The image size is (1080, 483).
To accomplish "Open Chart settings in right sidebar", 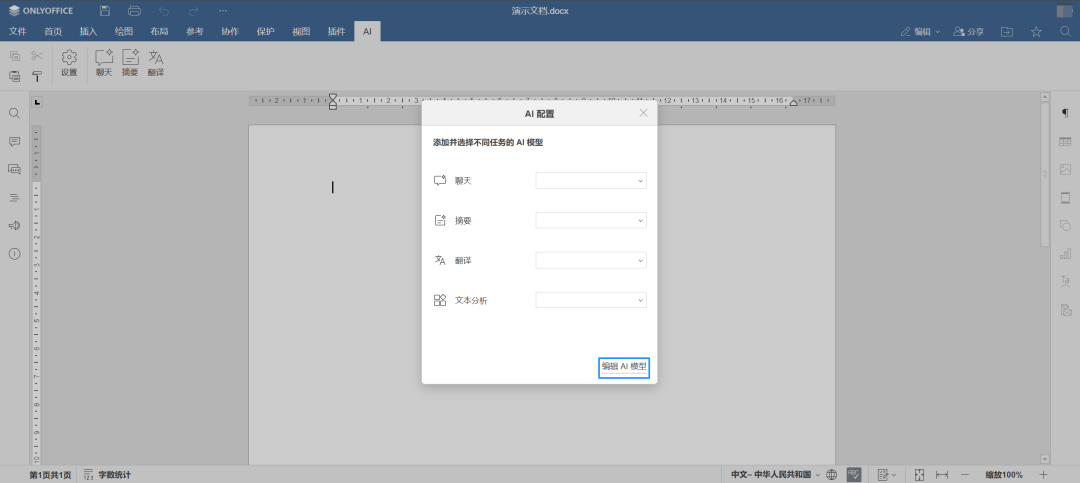I will (x=1066, y=254).
